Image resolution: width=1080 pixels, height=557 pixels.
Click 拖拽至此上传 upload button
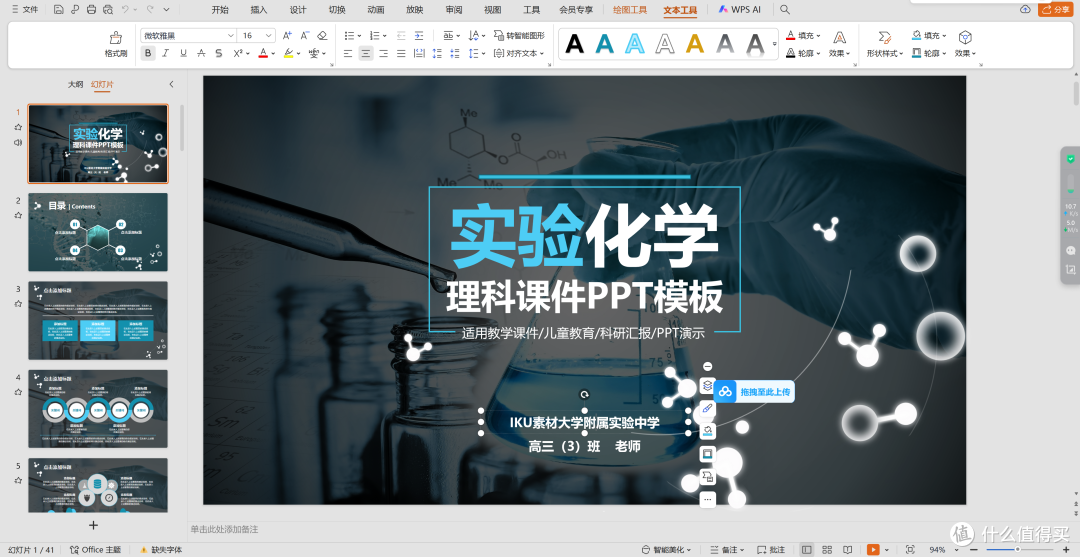coord(754,392)
